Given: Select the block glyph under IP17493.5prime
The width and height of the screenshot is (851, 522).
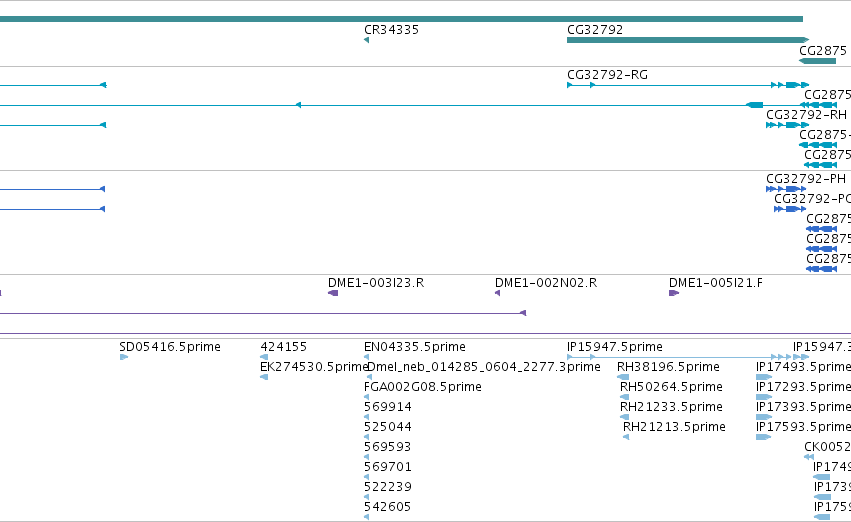Looking at the screenshot, I should 764,377.
